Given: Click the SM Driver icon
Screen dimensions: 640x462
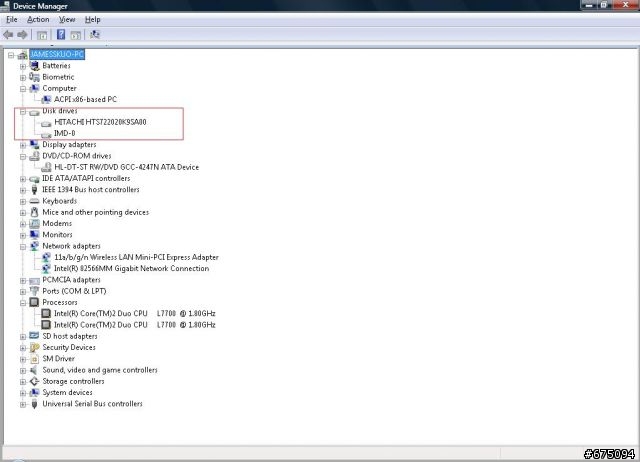Looking at the screenshot, I should pos(35,359).
